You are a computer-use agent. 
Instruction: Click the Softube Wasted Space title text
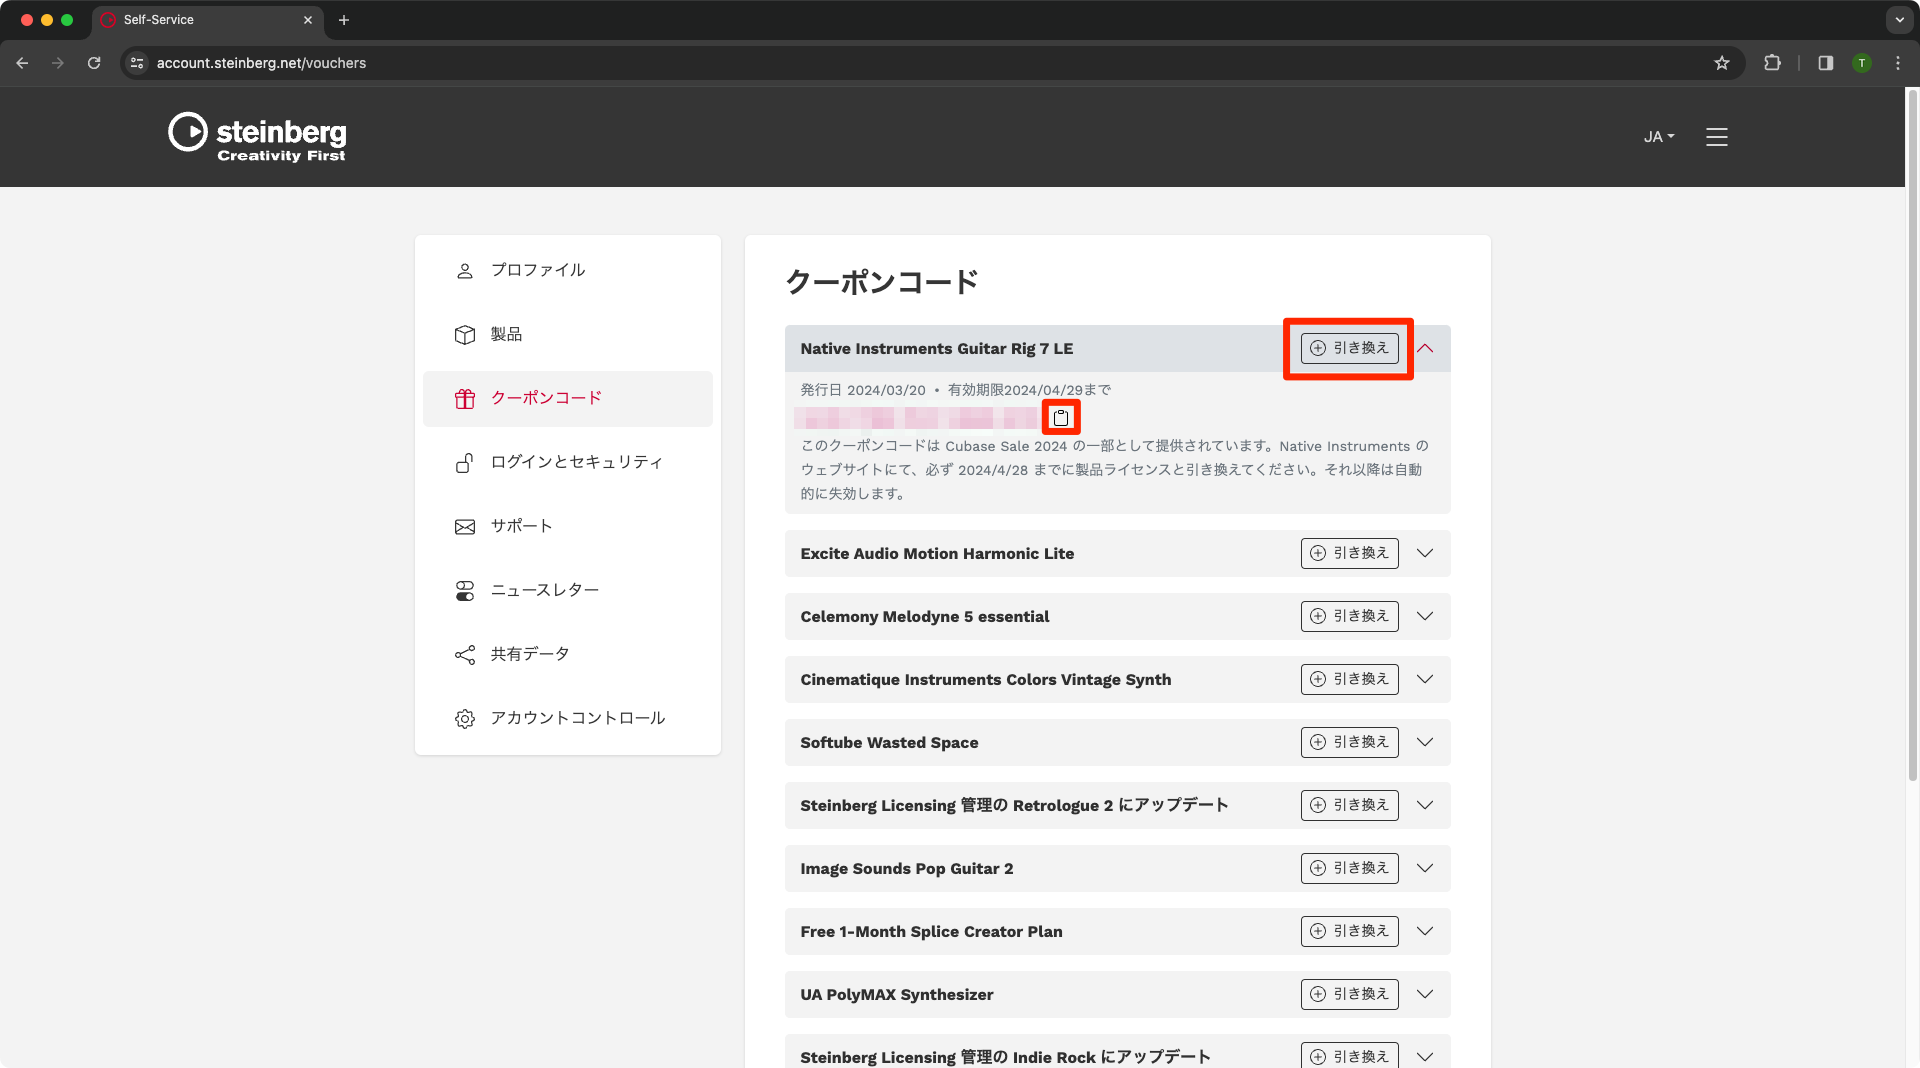pos(889,743)
